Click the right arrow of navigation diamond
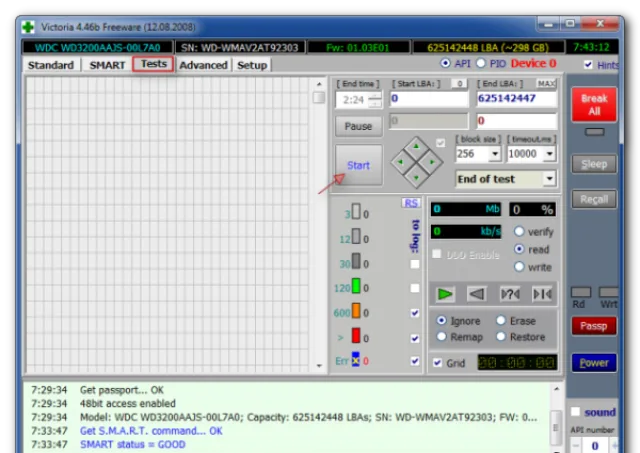Image resolution: width=640 pixels, height=453 pixels. point(432,162)
